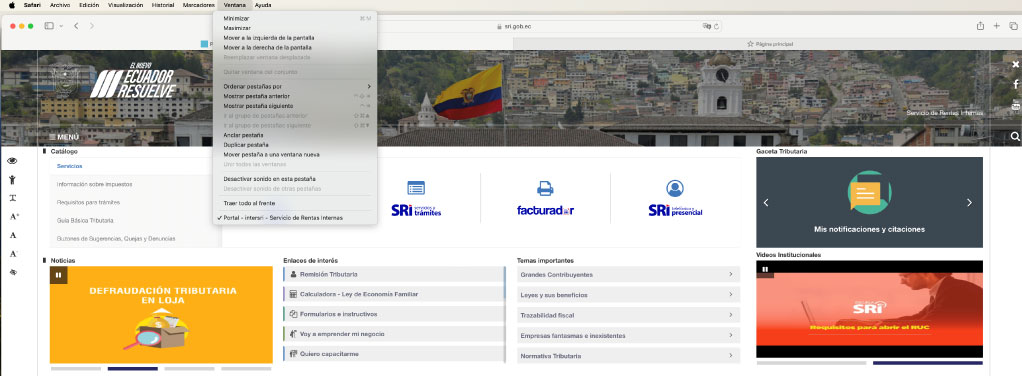This screenshot has height=376, width=1022.
Task: Click the crossed-eye accessibility icon
Action: point(12,272)
